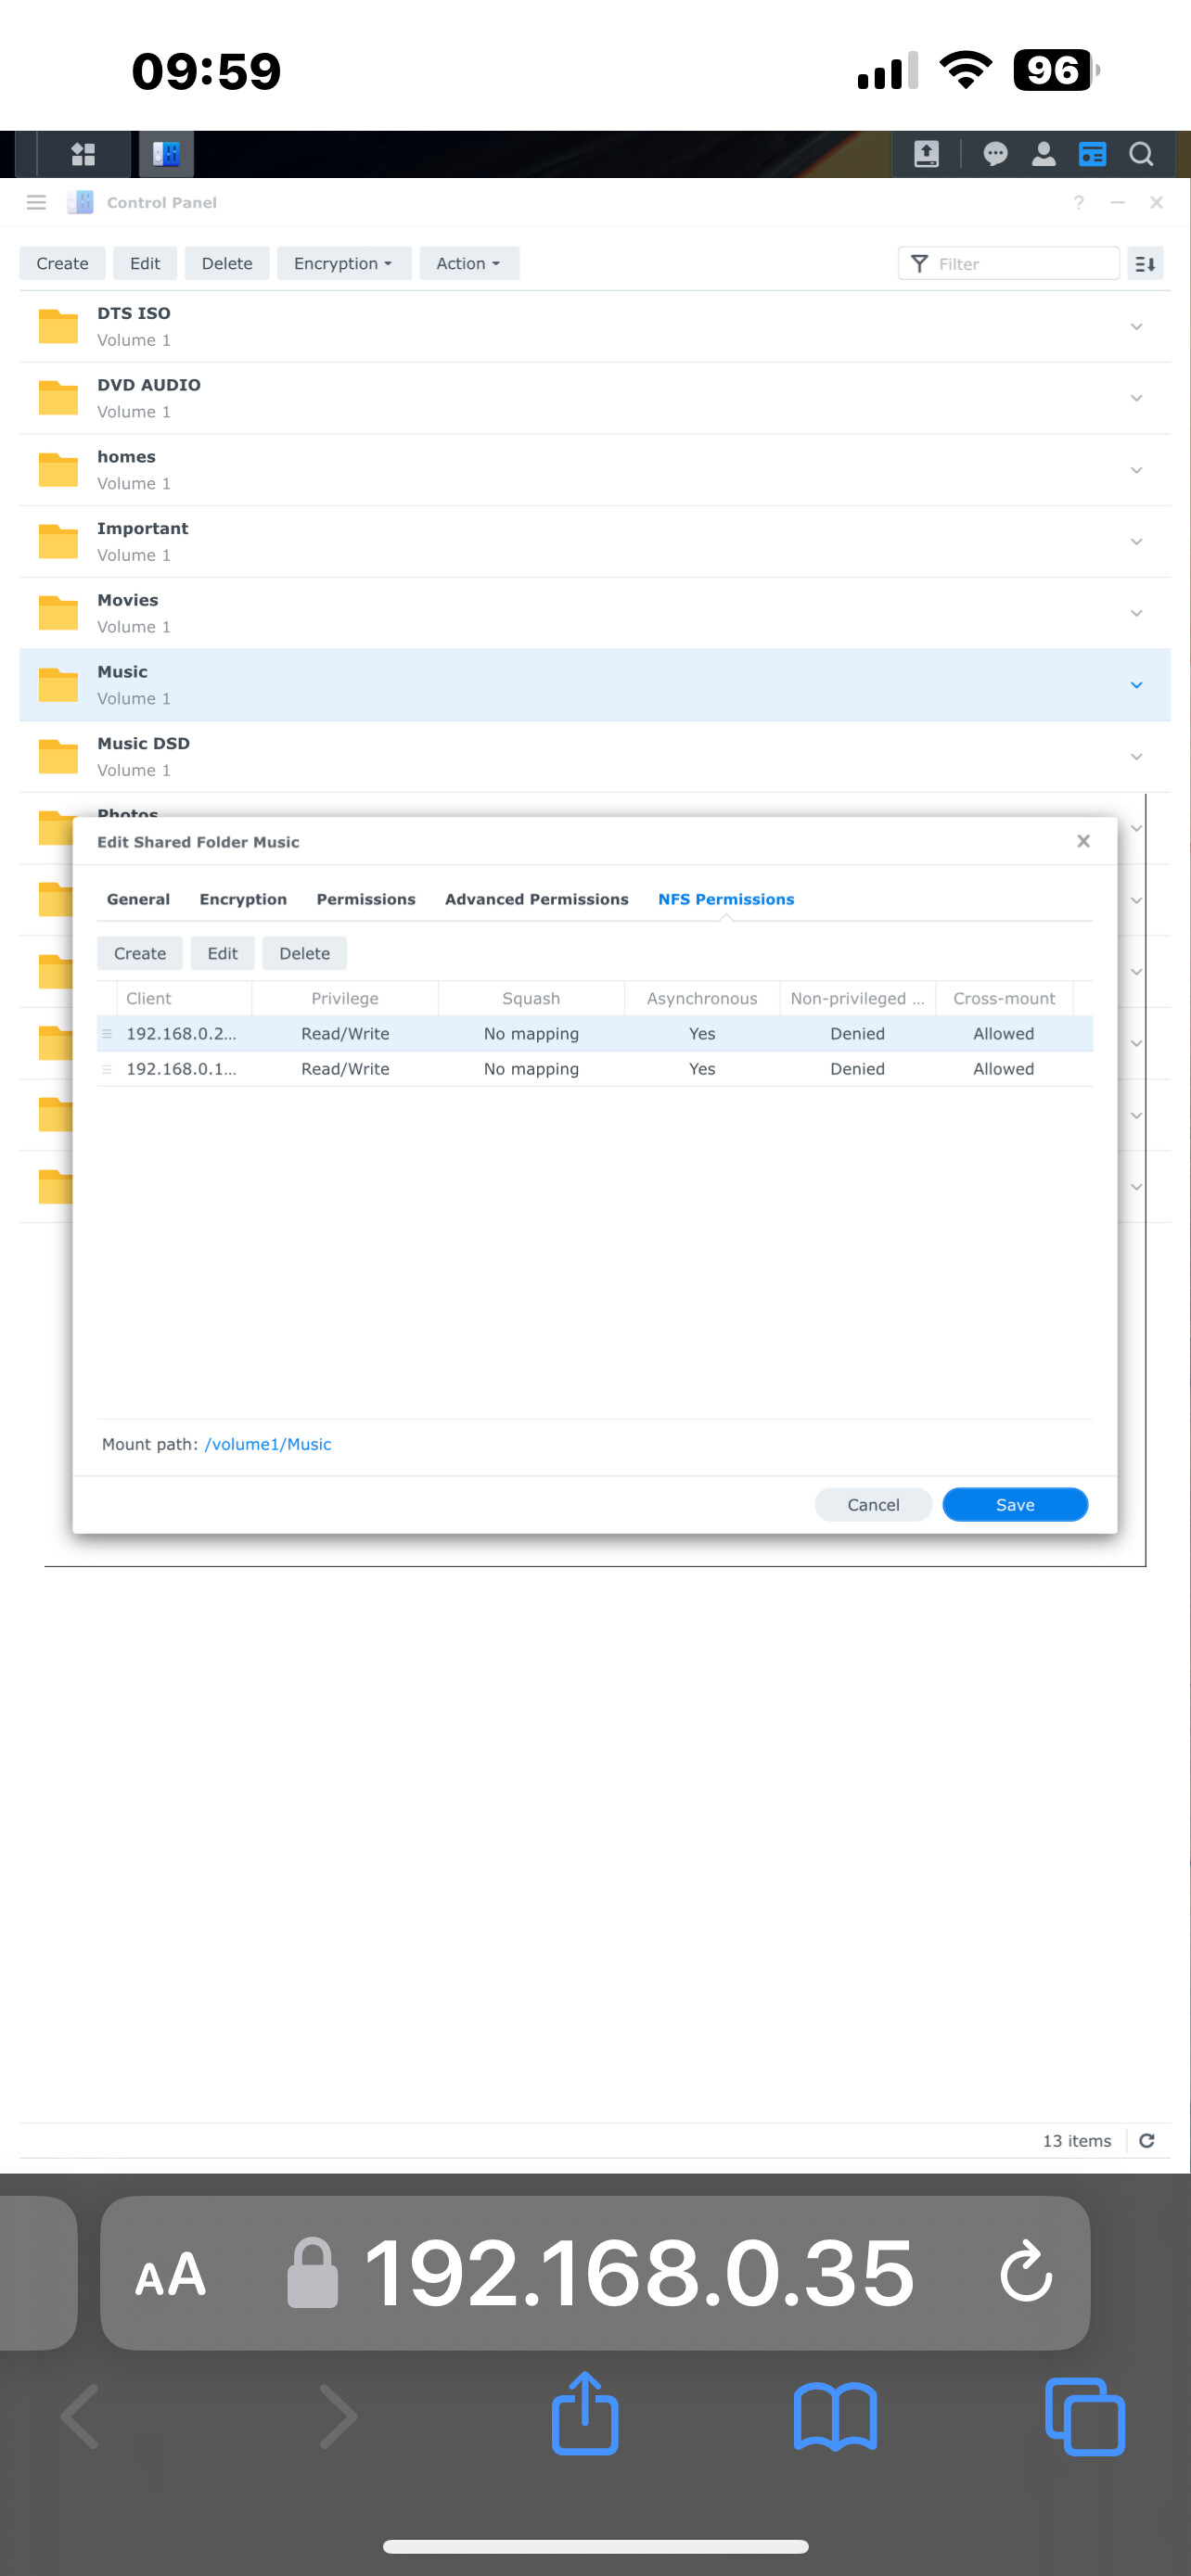The image size is (1191, 2576).
Task: Select the Control Panel taskbar icon
Action: 166,154
